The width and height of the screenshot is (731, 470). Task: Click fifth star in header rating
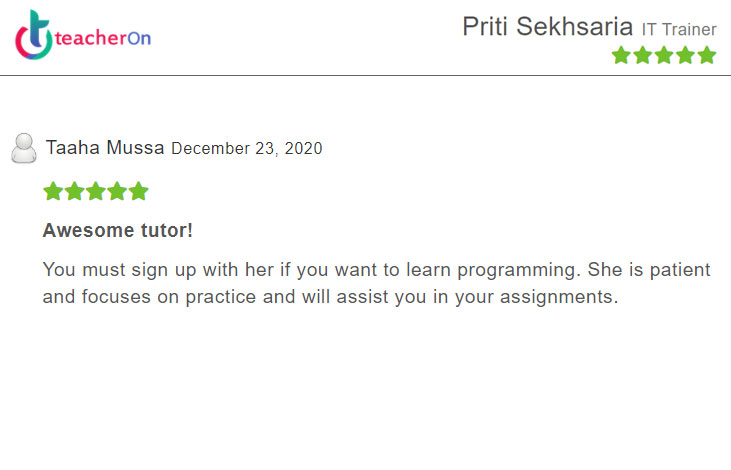[x=707, y=55]
